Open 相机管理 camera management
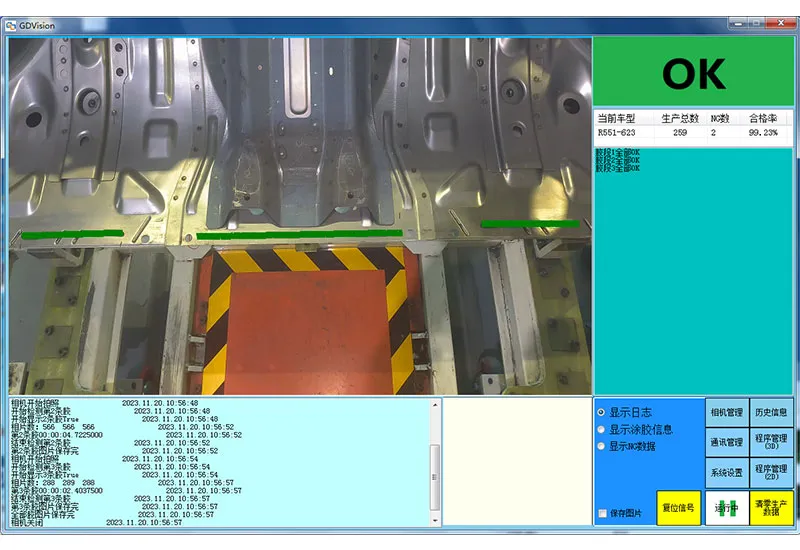This screenshot has width=800, height=550. coord(726,412)
